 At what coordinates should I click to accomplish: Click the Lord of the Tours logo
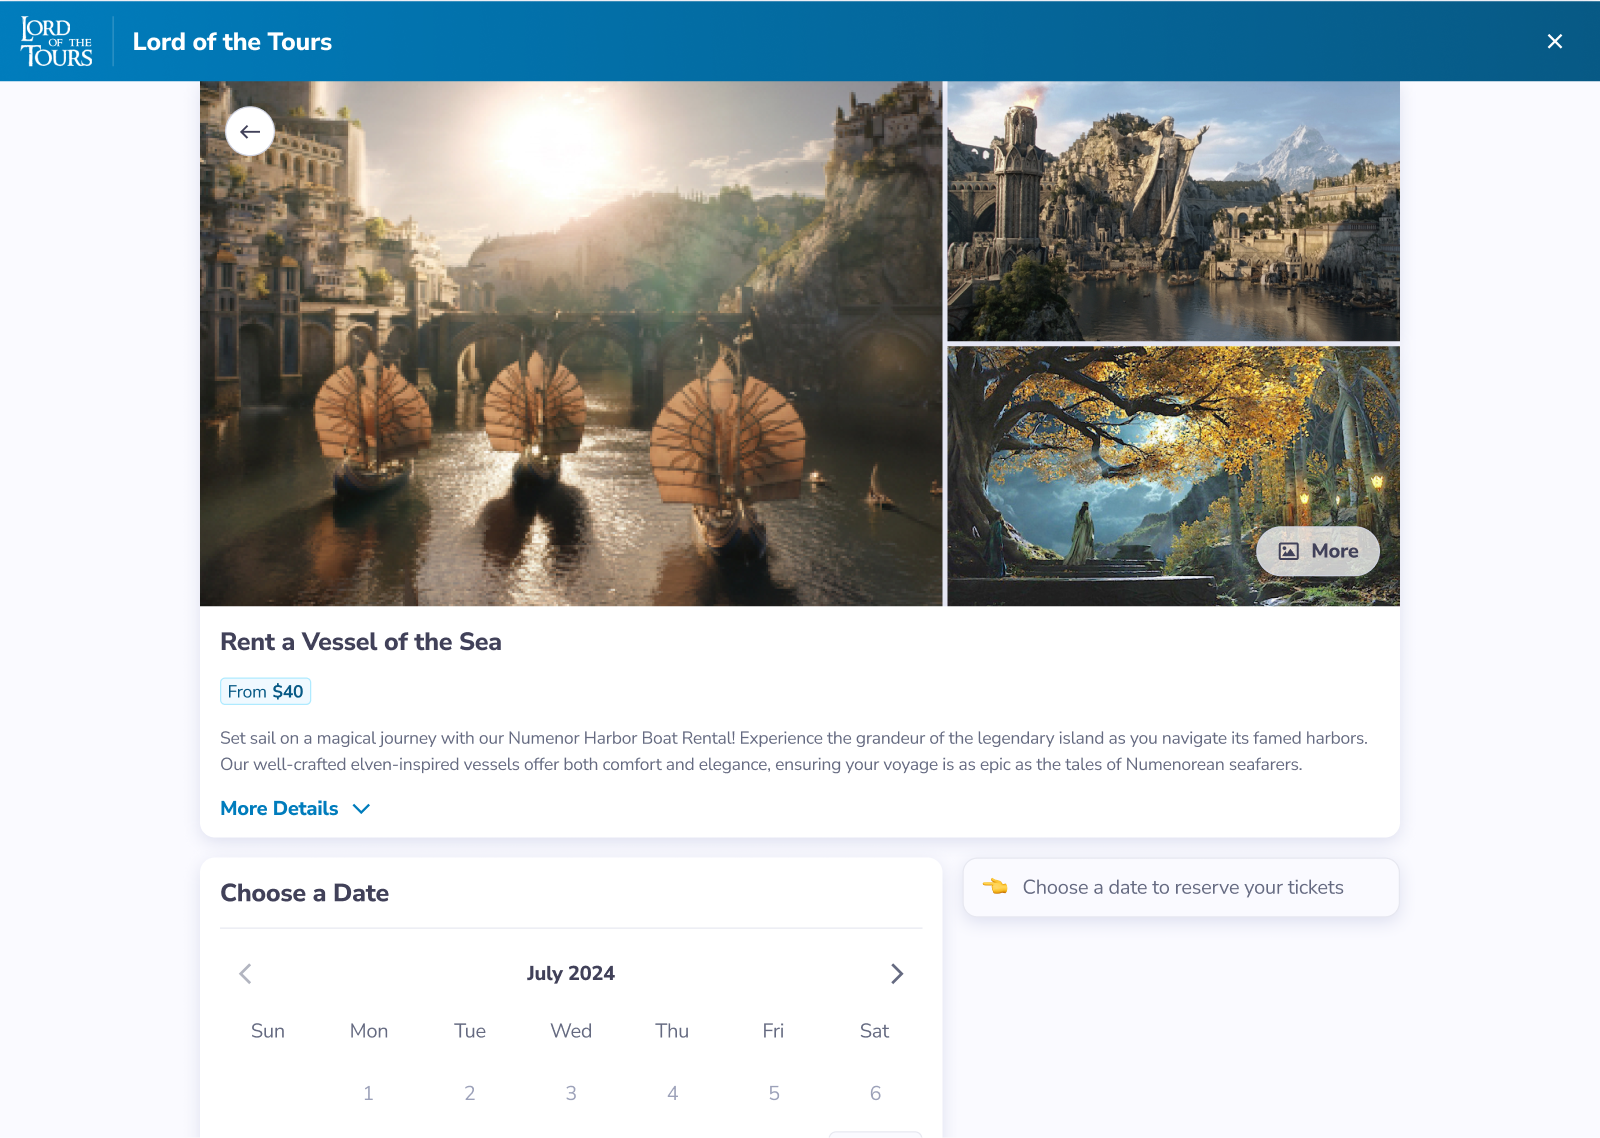pos(57,42)
